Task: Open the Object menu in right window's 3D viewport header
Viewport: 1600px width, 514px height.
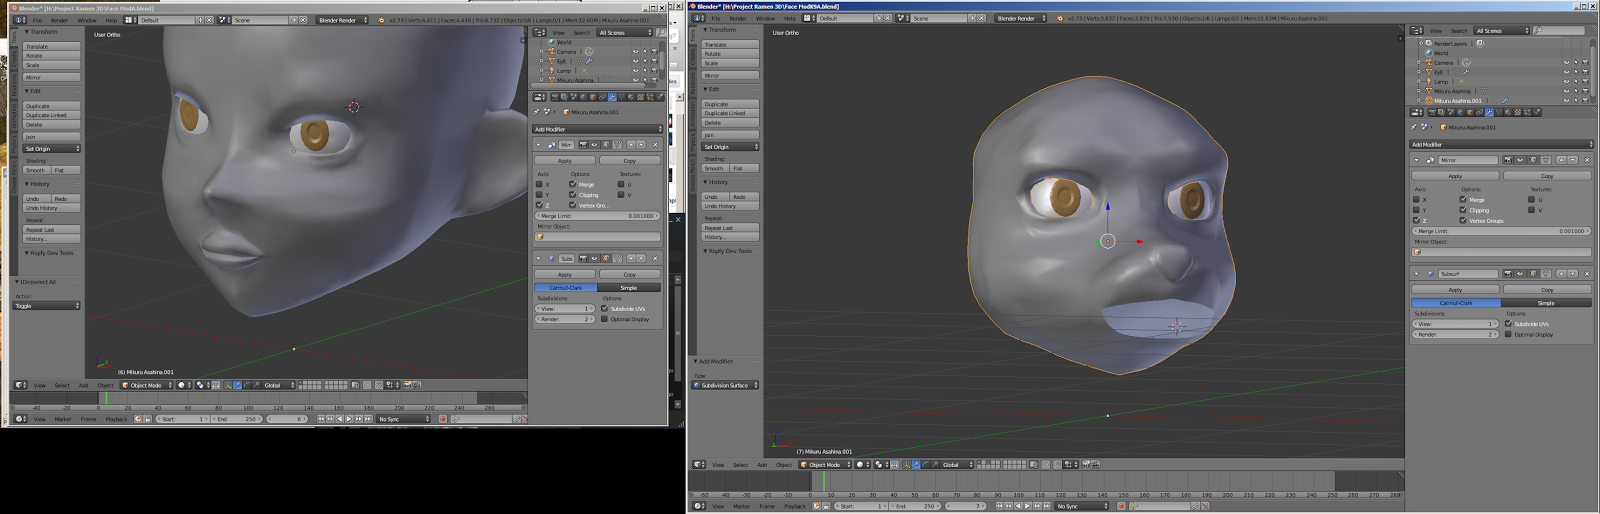Action: pos(784,465)
